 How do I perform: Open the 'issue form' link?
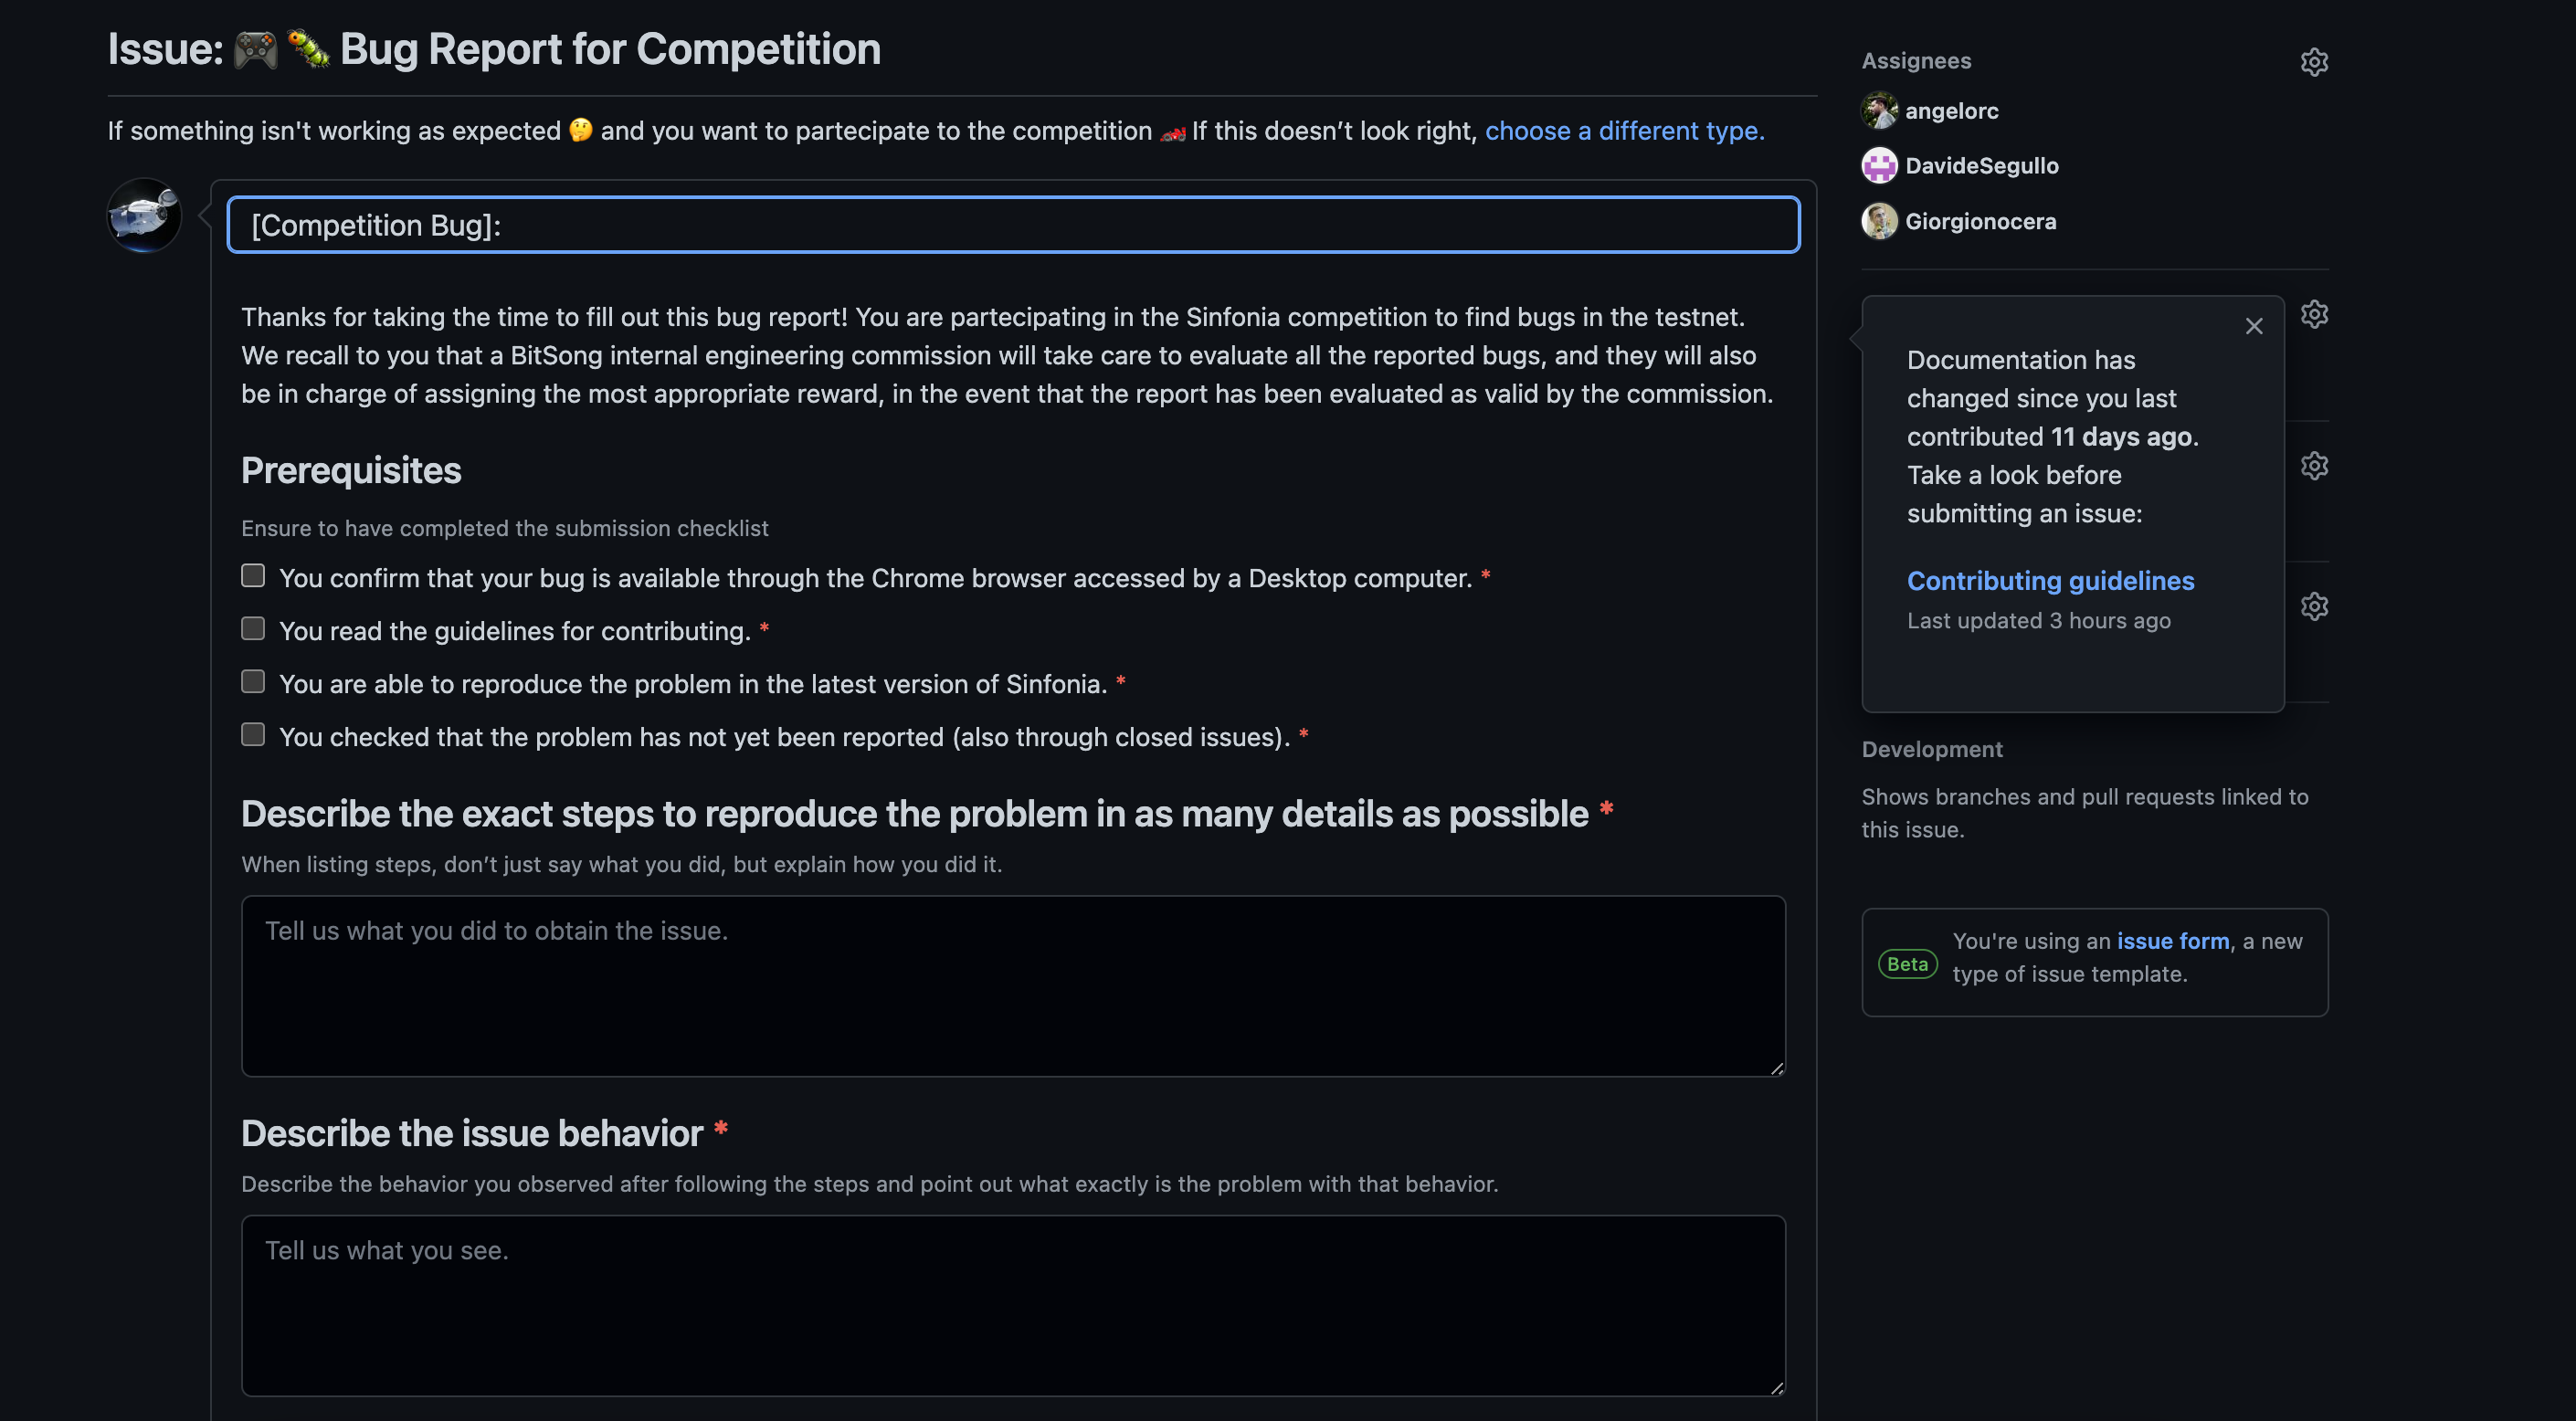point(2173,941)
